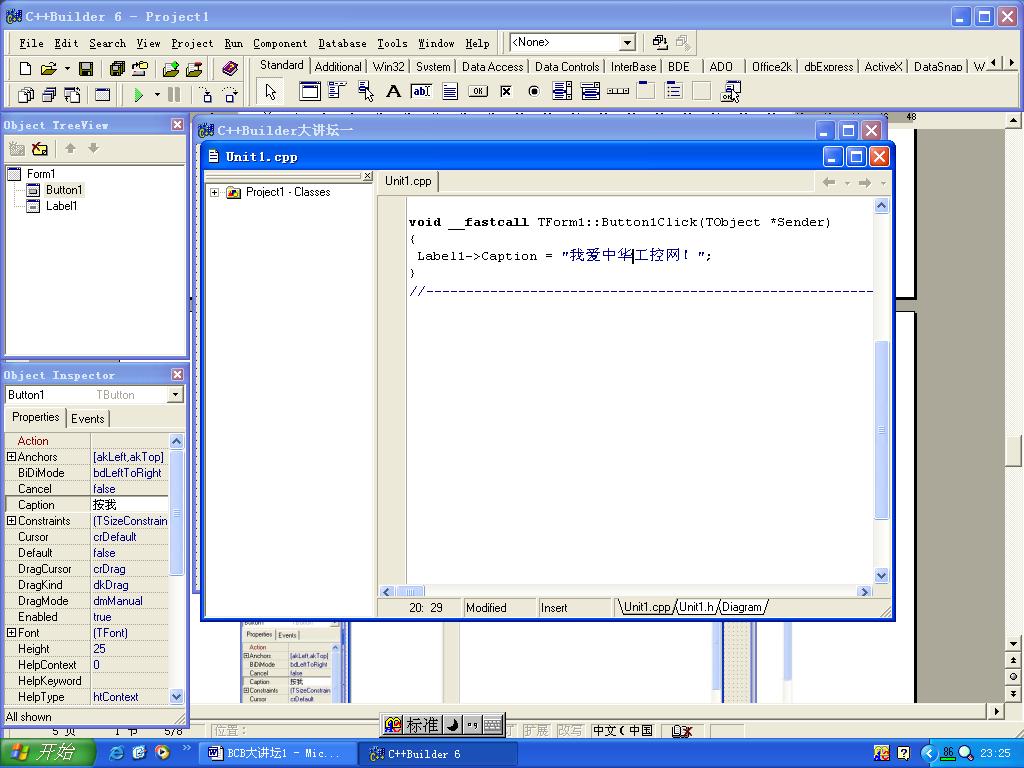Select the Label 'A' palette component
Screen dimensions: 1024x768
tap(393, 91)
